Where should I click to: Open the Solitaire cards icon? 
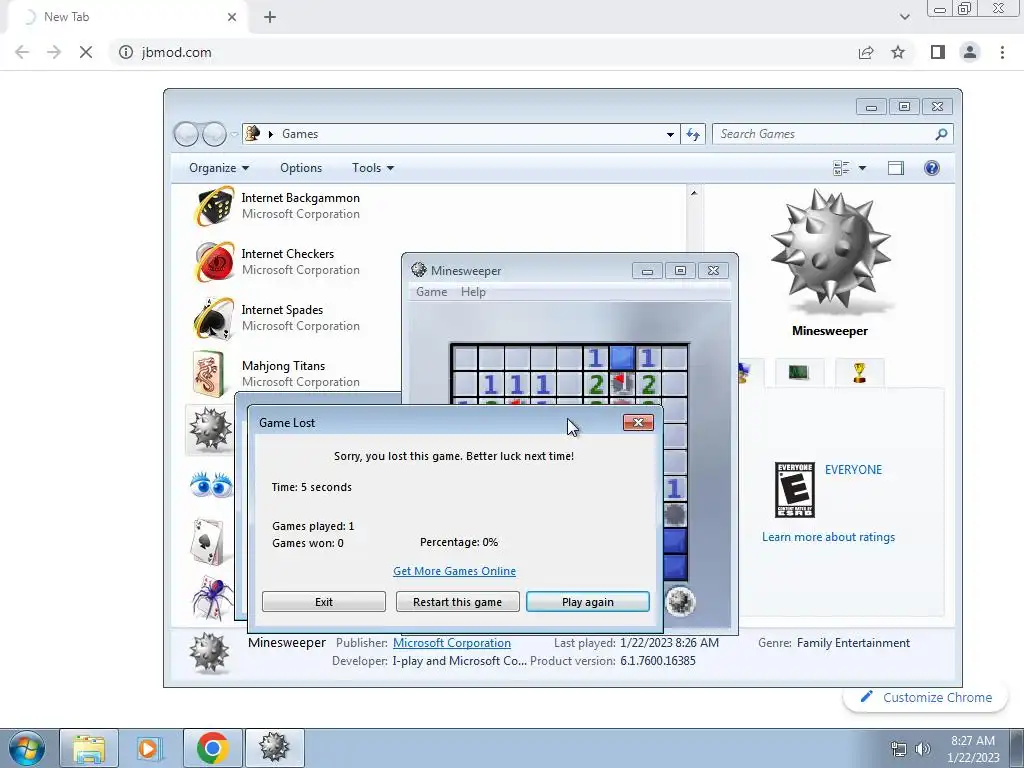pos(208,541)
